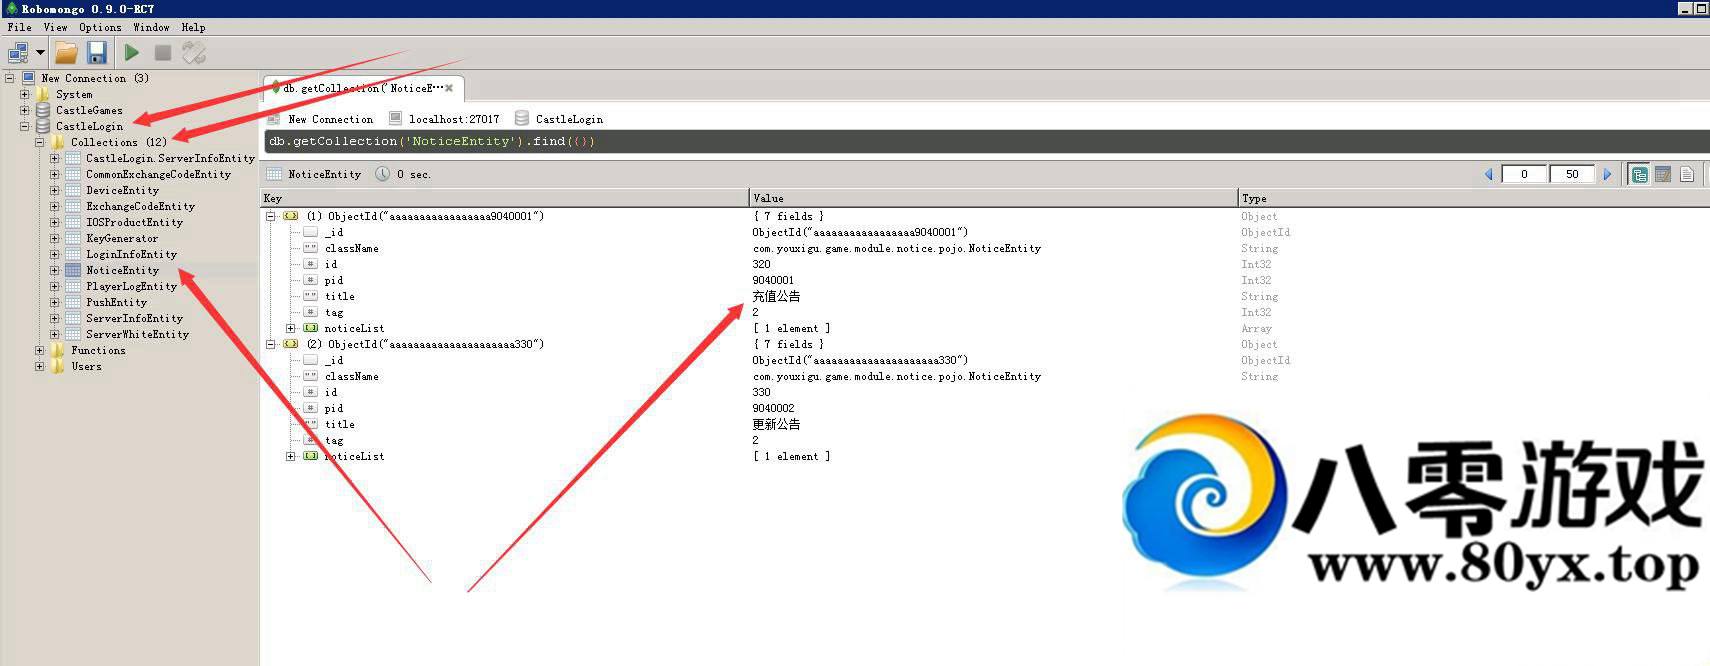Screen dimensions: 1710x666
Task: Collapse the first ObjectId document row
Action: click(271, 216)
